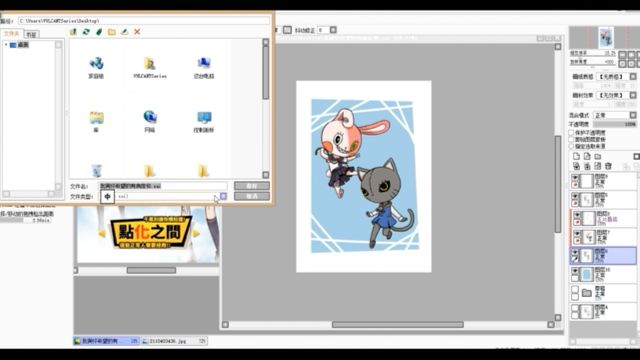Switch to the first document tab in view selector

pos(106,341)
